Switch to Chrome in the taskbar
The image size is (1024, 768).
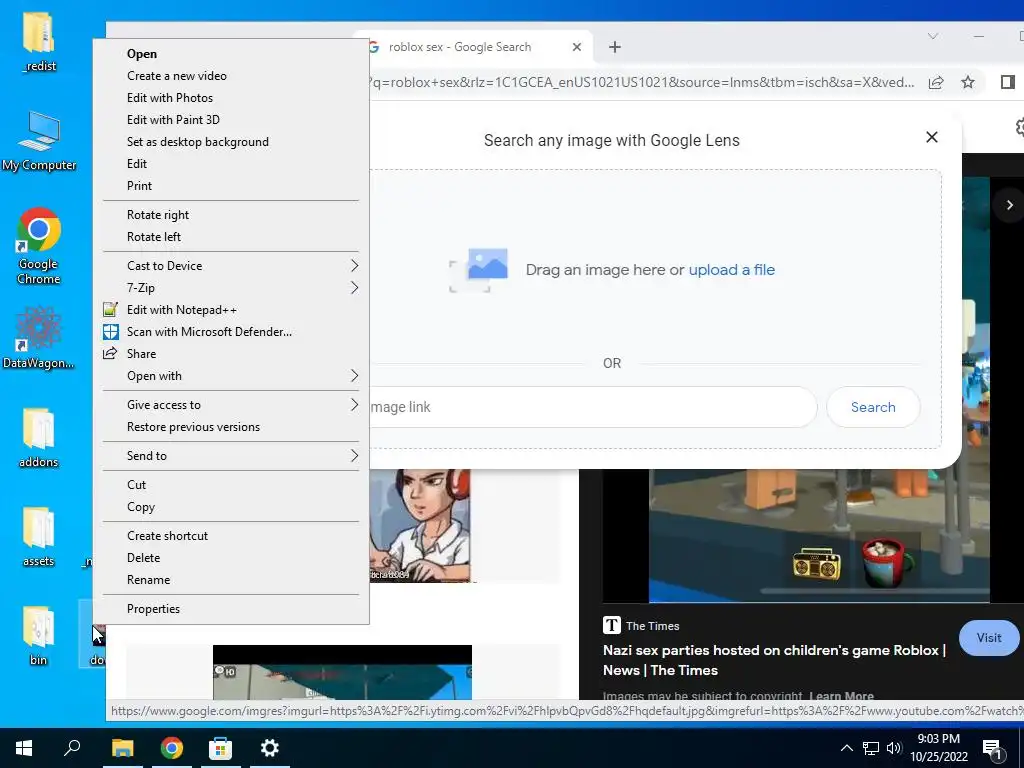pyautogui.click(x=172, y=748)
